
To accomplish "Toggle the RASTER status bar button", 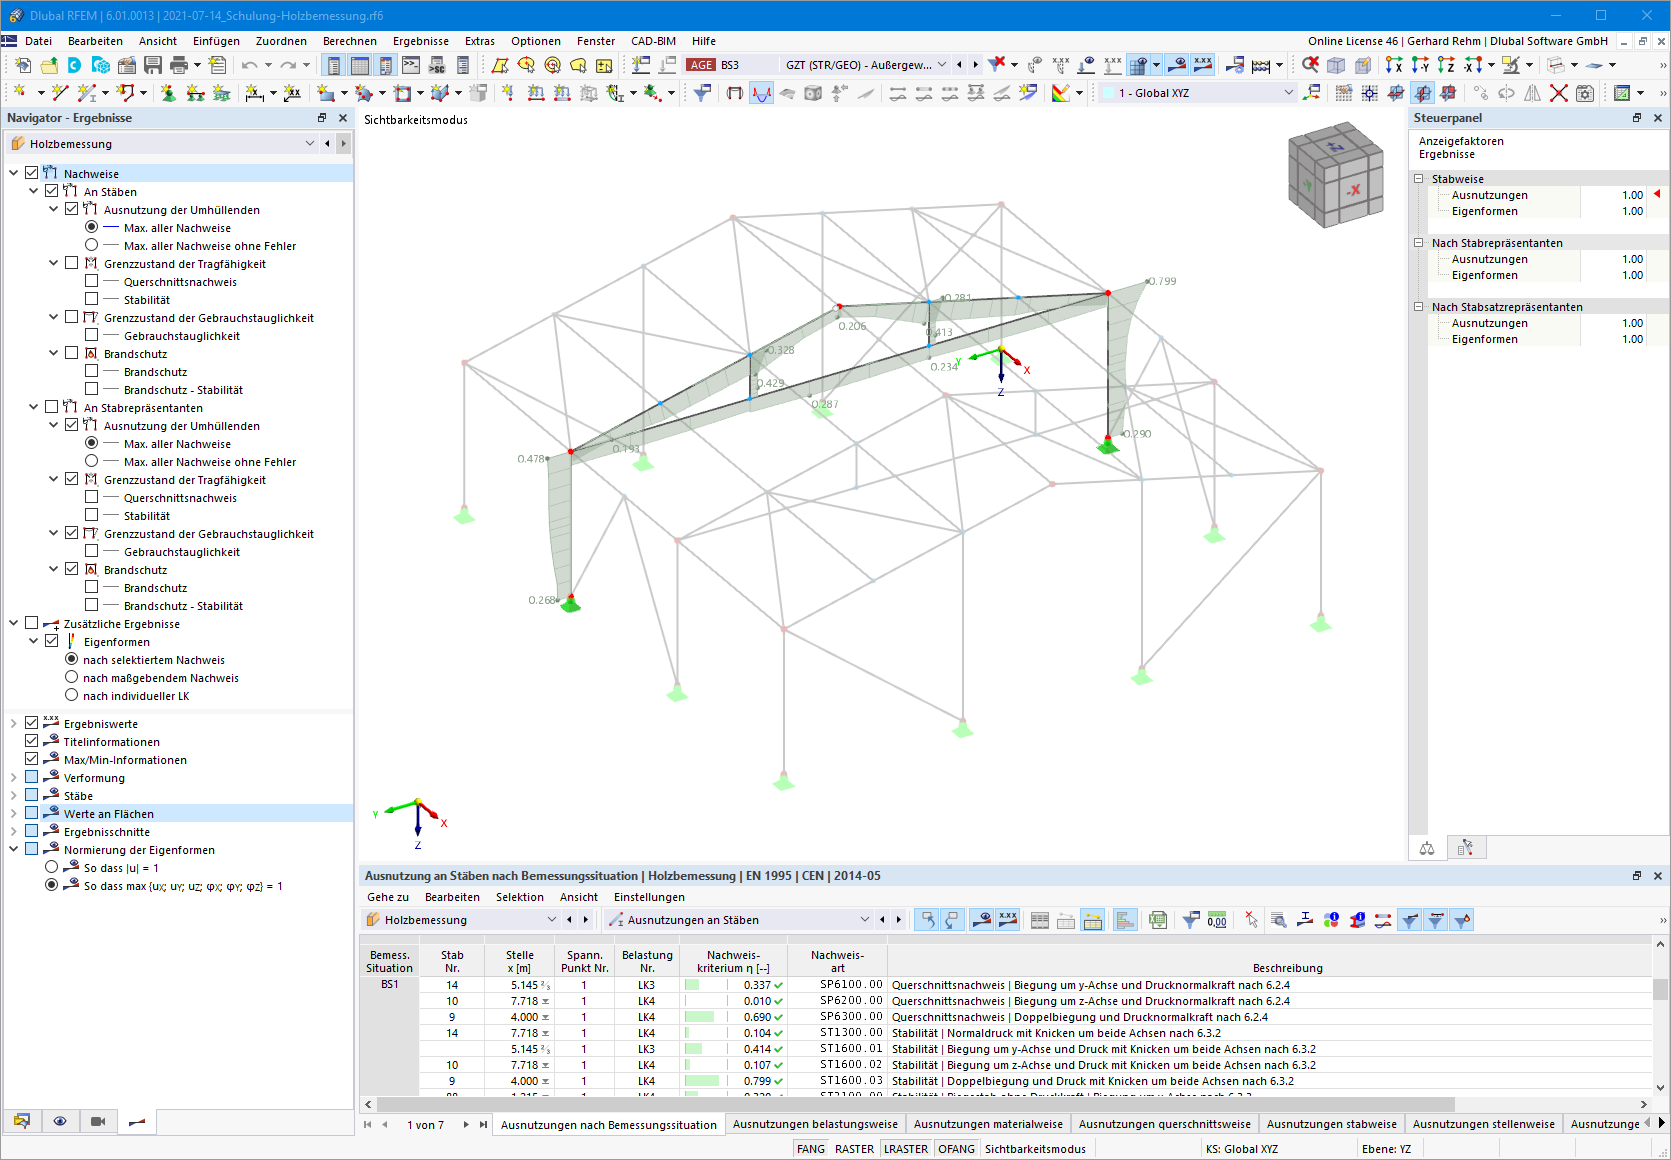I will (854, 1149).
